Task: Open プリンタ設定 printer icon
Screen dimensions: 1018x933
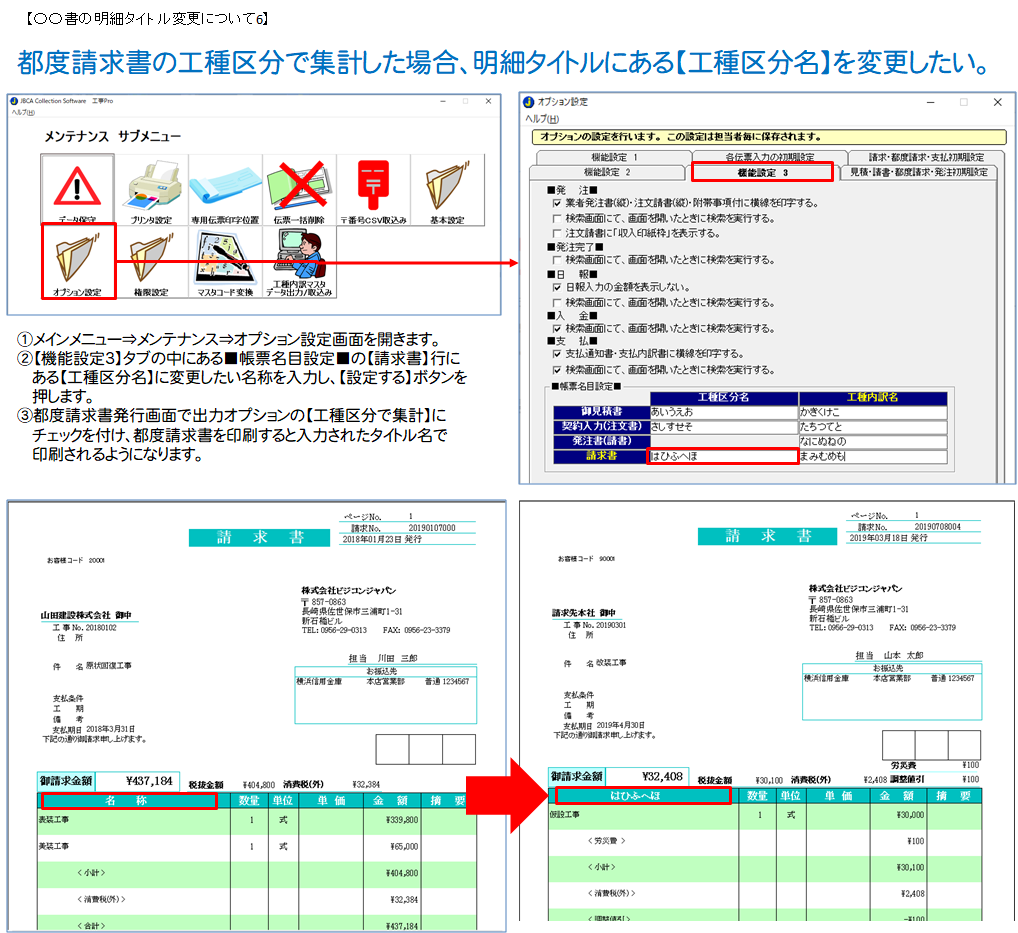Action: (151, 189)
